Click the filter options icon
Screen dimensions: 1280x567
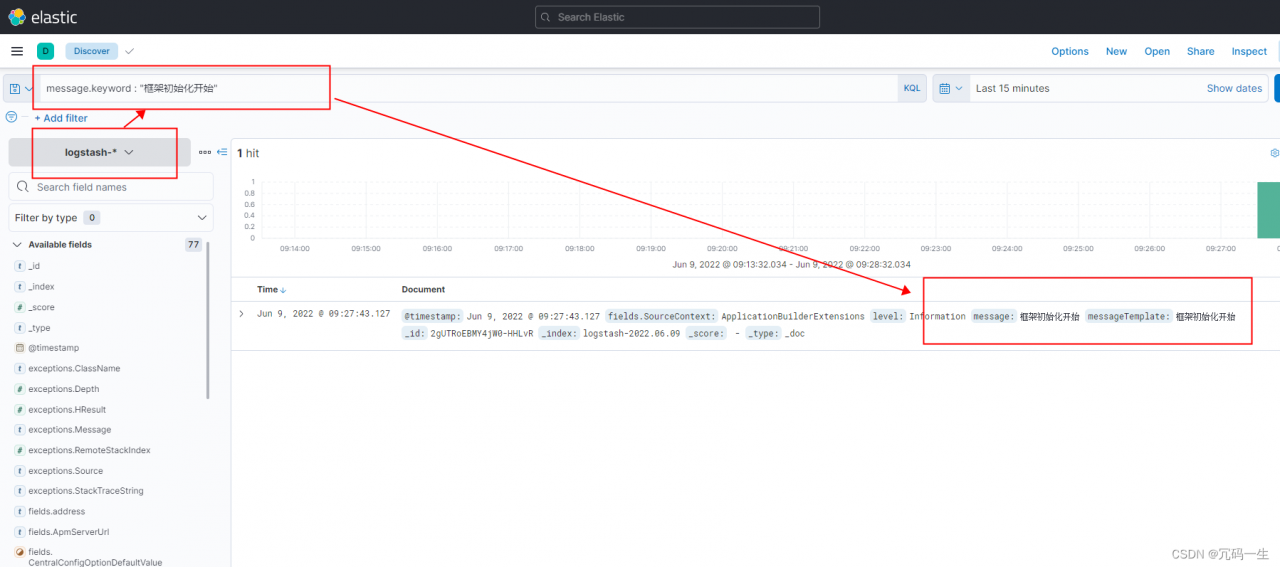[x=12, y=117]
